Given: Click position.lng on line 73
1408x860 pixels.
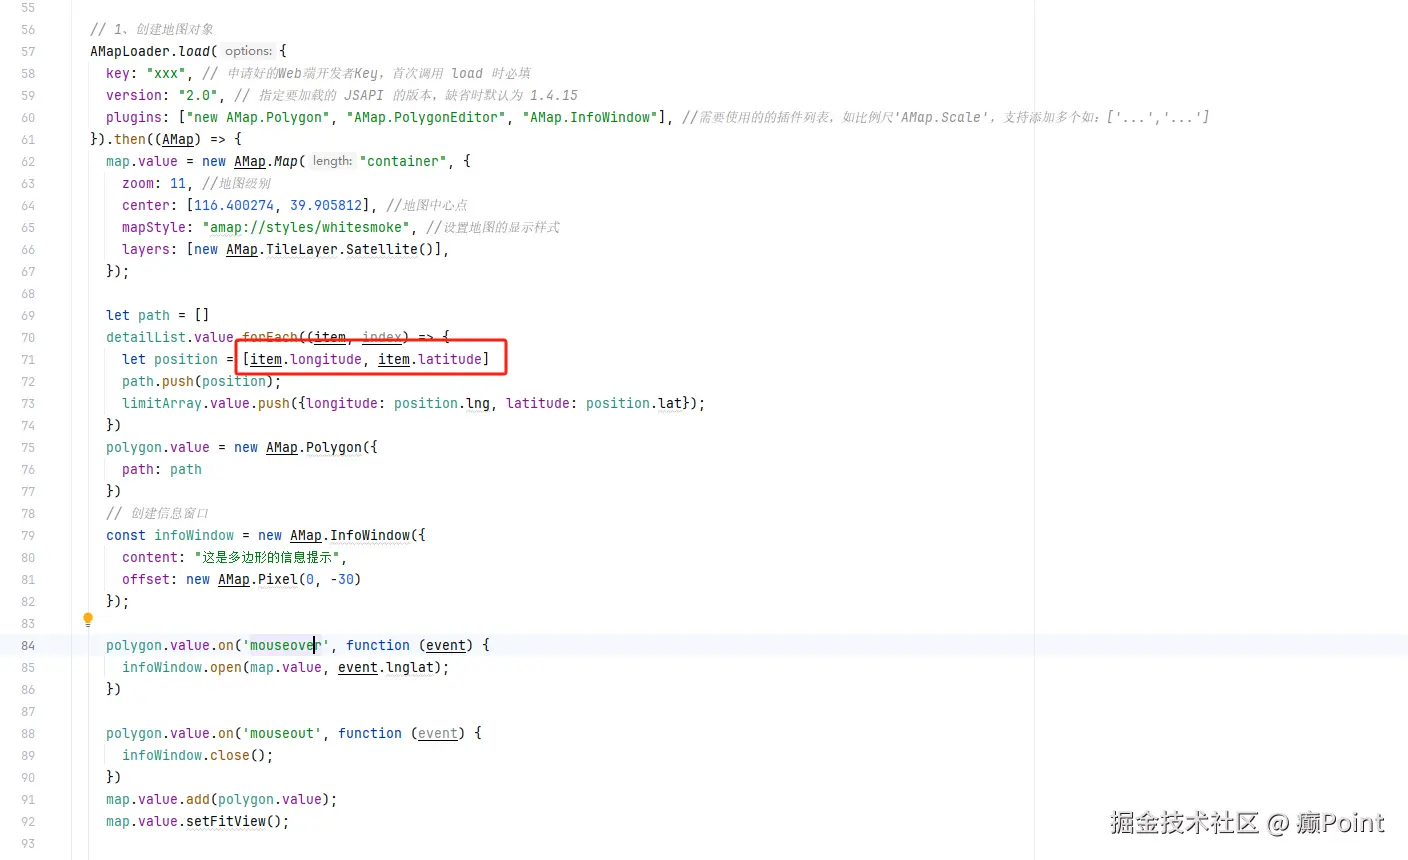Looking at the screenshot, I should pos(442,403).
